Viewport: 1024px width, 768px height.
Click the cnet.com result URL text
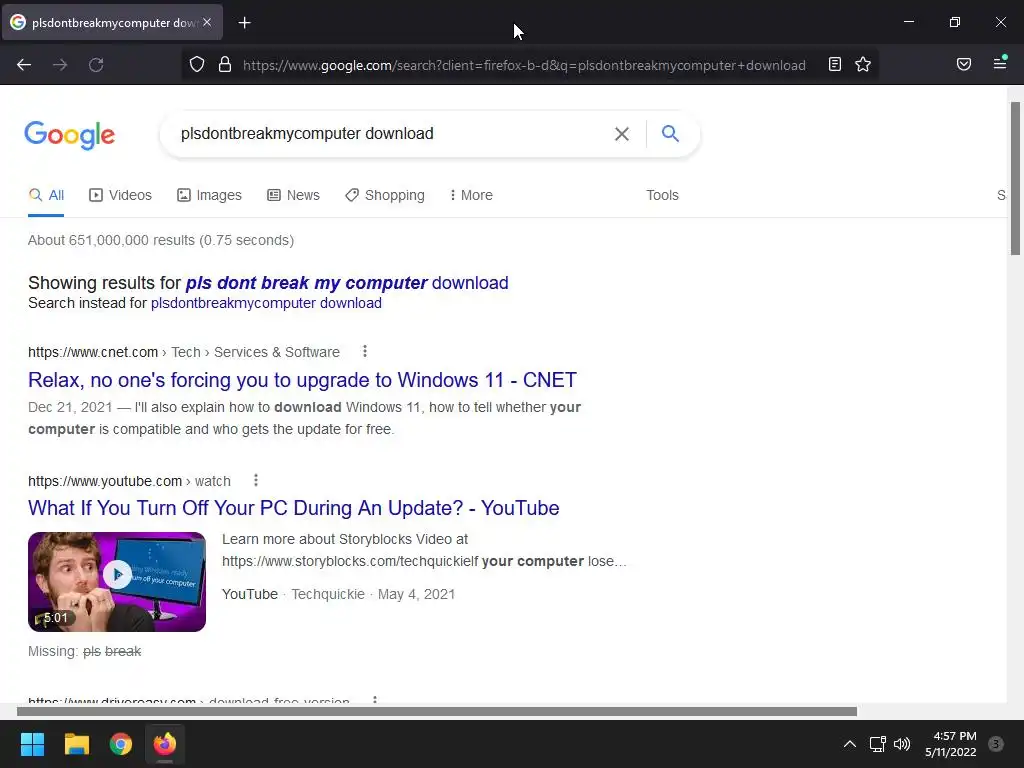[x=184, y=352]
